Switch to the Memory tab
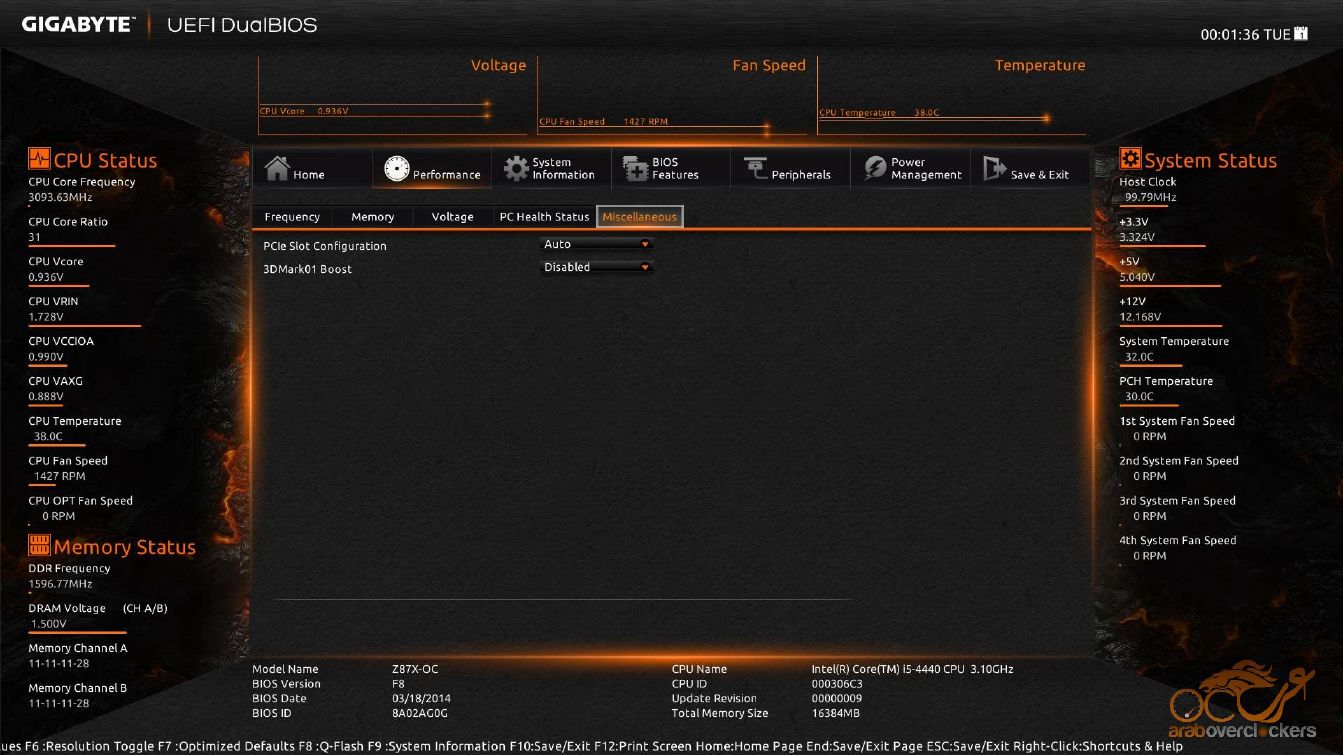The image size is (1343, 755). [x=372, y=217]
